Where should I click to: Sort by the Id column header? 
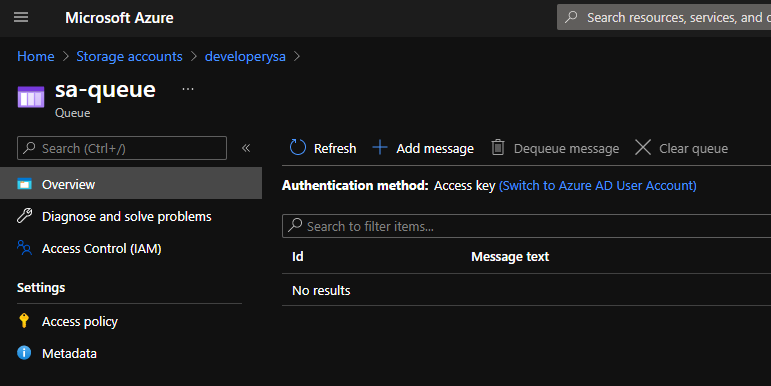[x=297, y=257]
